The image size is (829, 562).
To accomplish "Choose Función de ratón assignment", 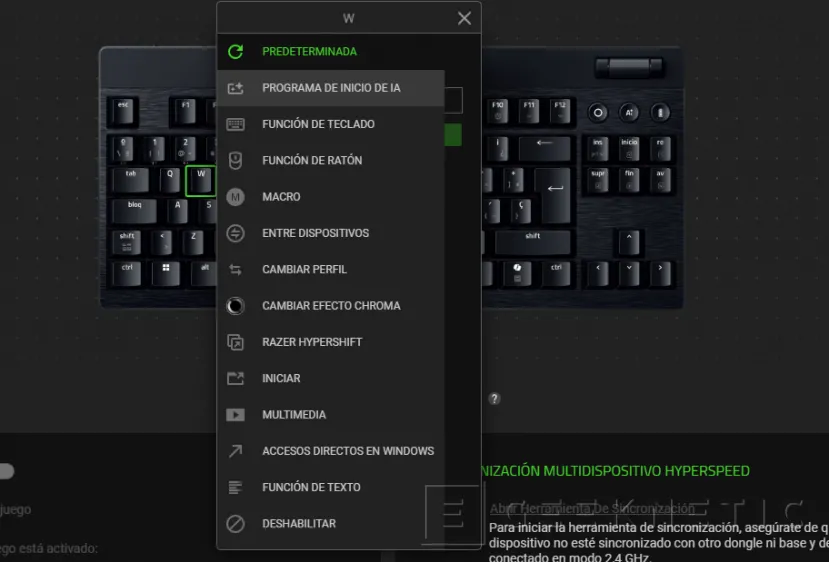I will 330,160.
